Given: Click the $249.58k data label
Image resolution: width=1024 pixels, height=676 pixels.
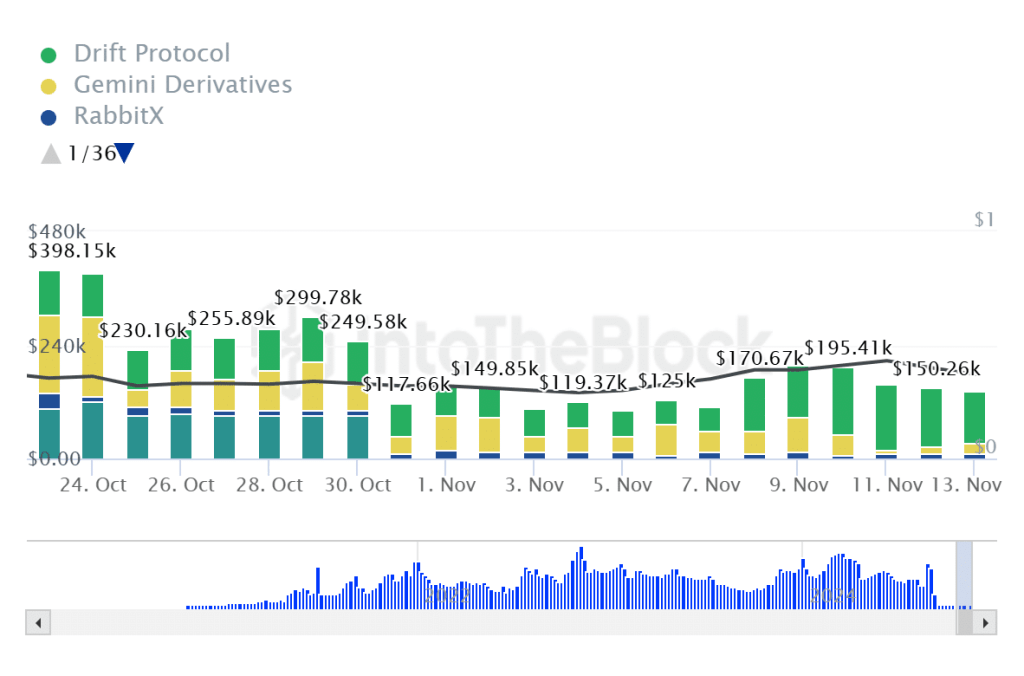Looking at the screenshot, I should point(362,322).
